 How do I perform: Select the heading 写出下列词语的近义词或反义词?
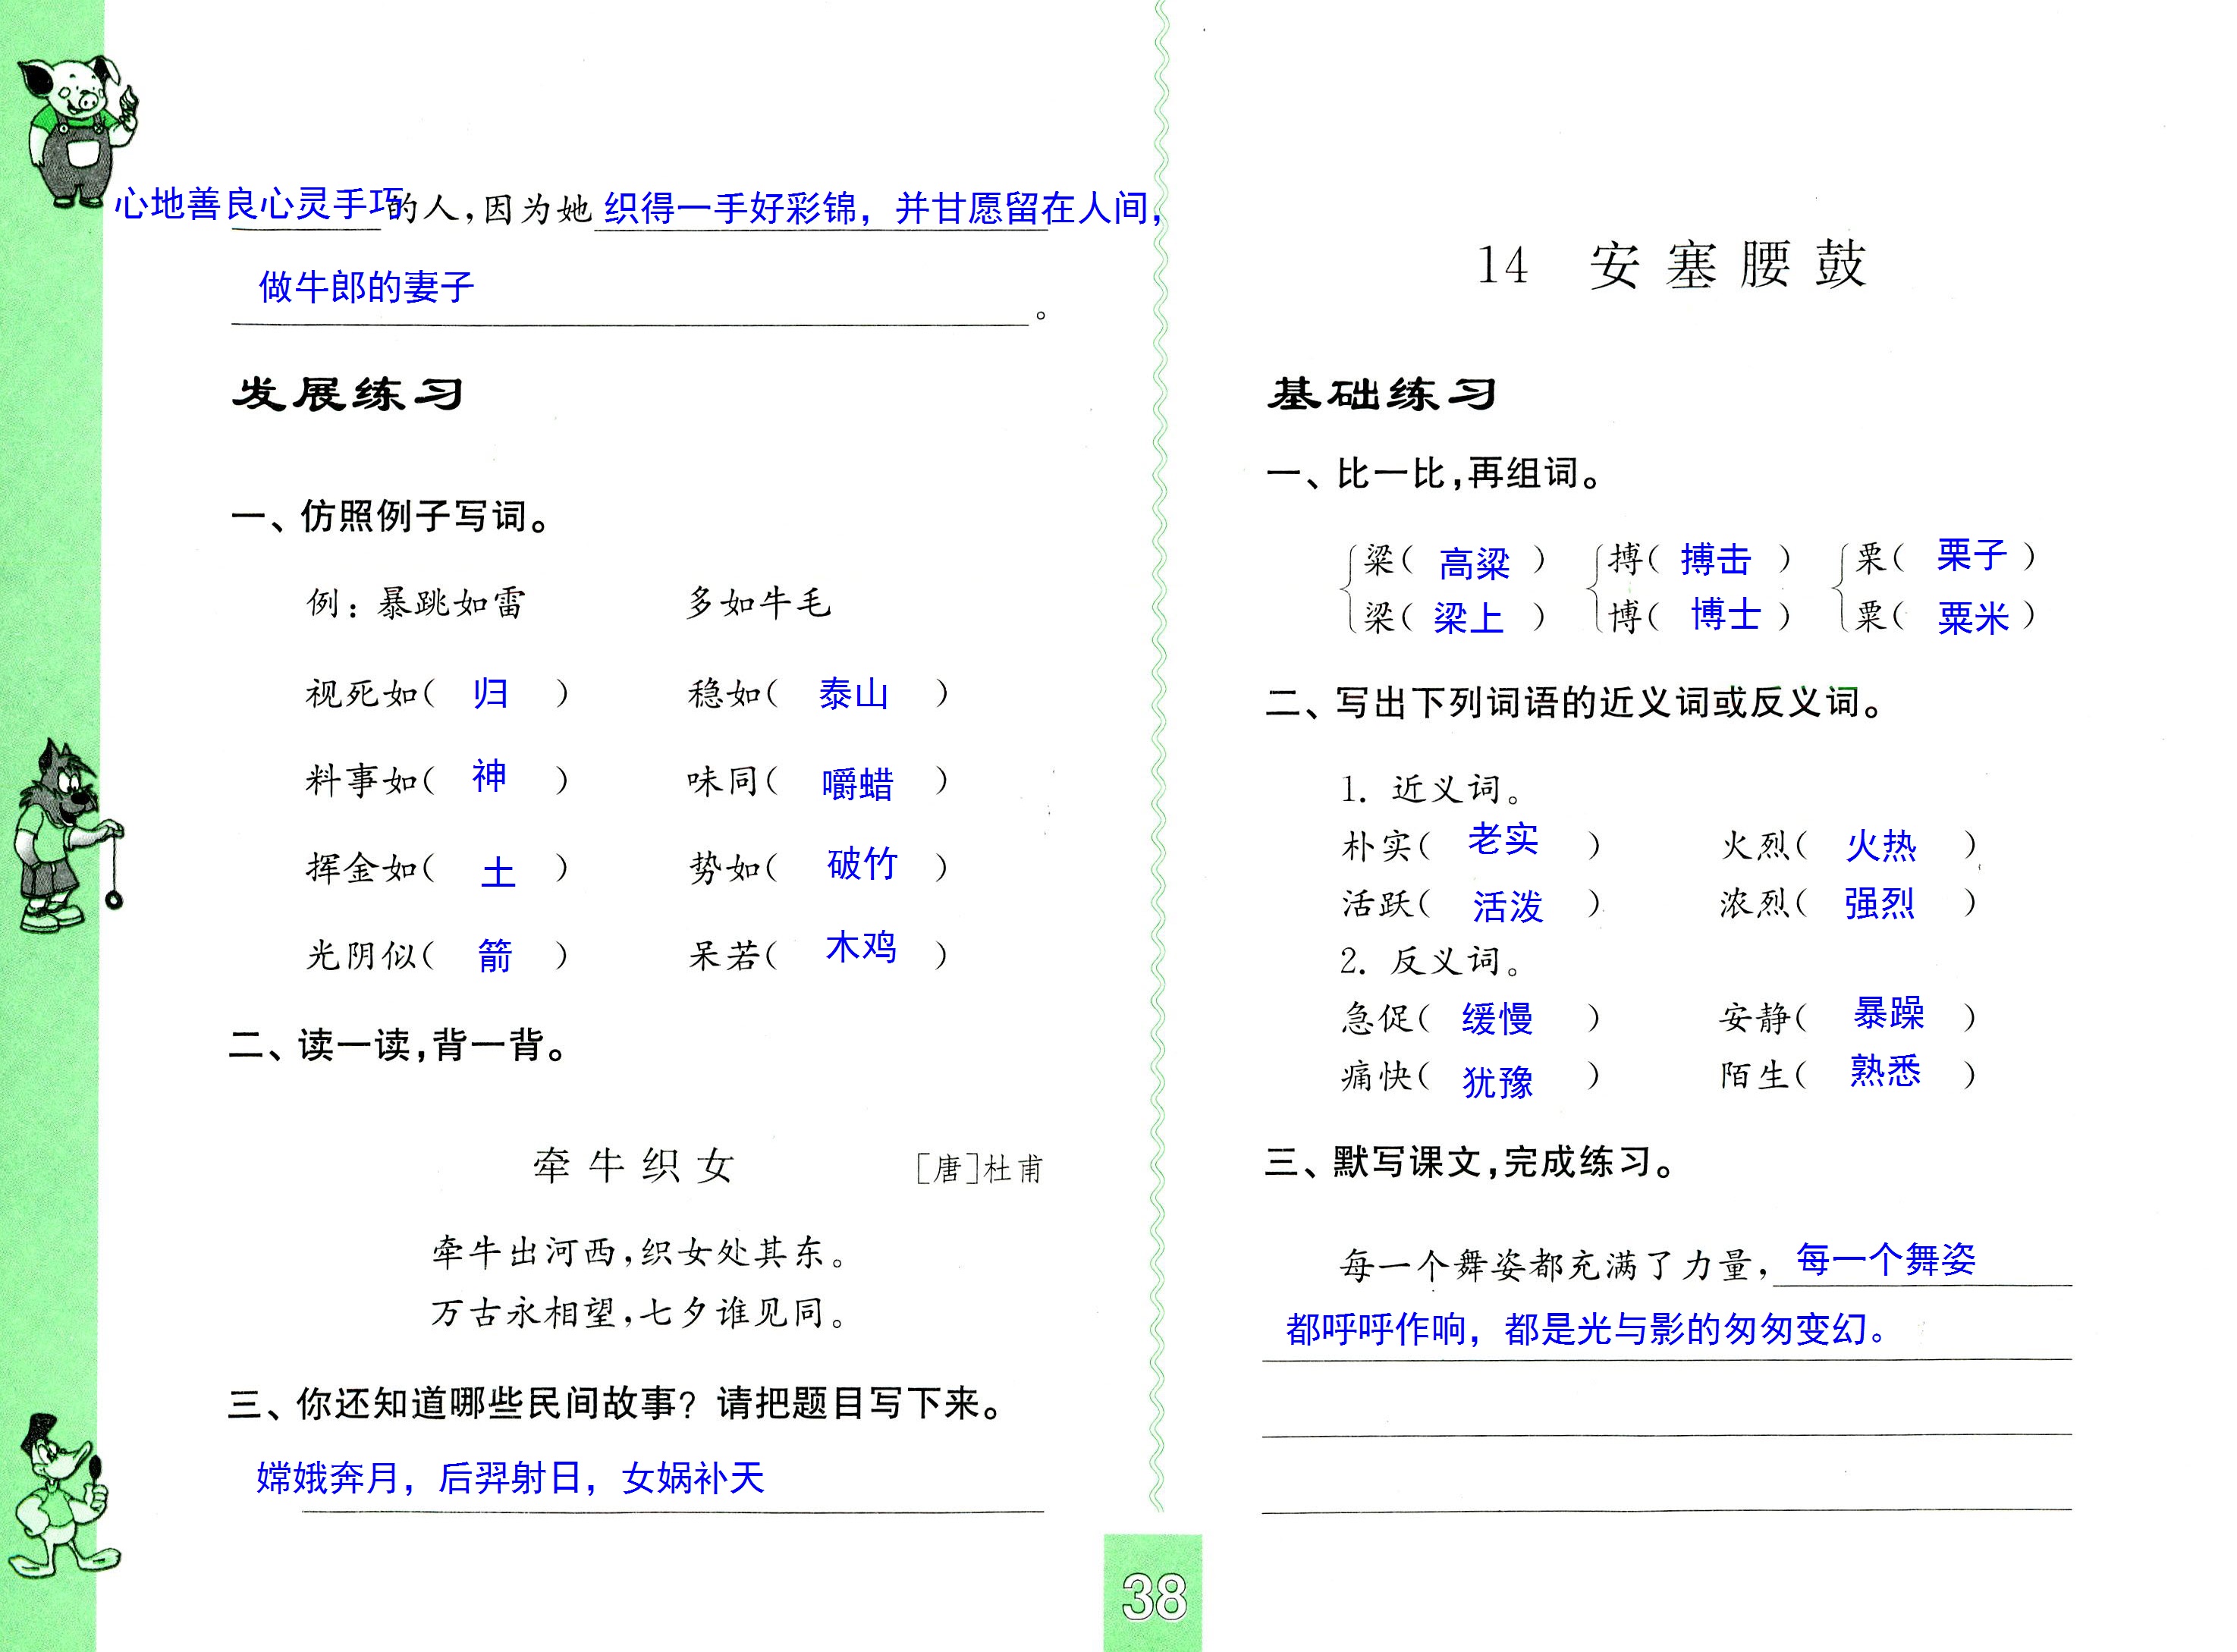click(1575, 702)
